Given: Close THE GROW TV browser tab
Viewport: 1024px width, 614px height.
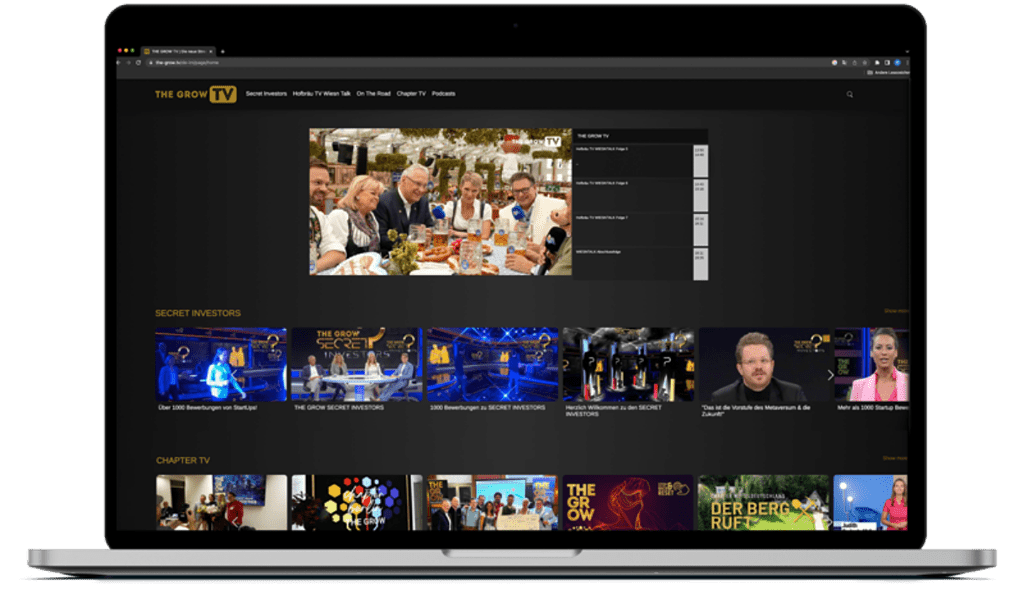Looking at the screenshot, I should [x=211, y=51].
